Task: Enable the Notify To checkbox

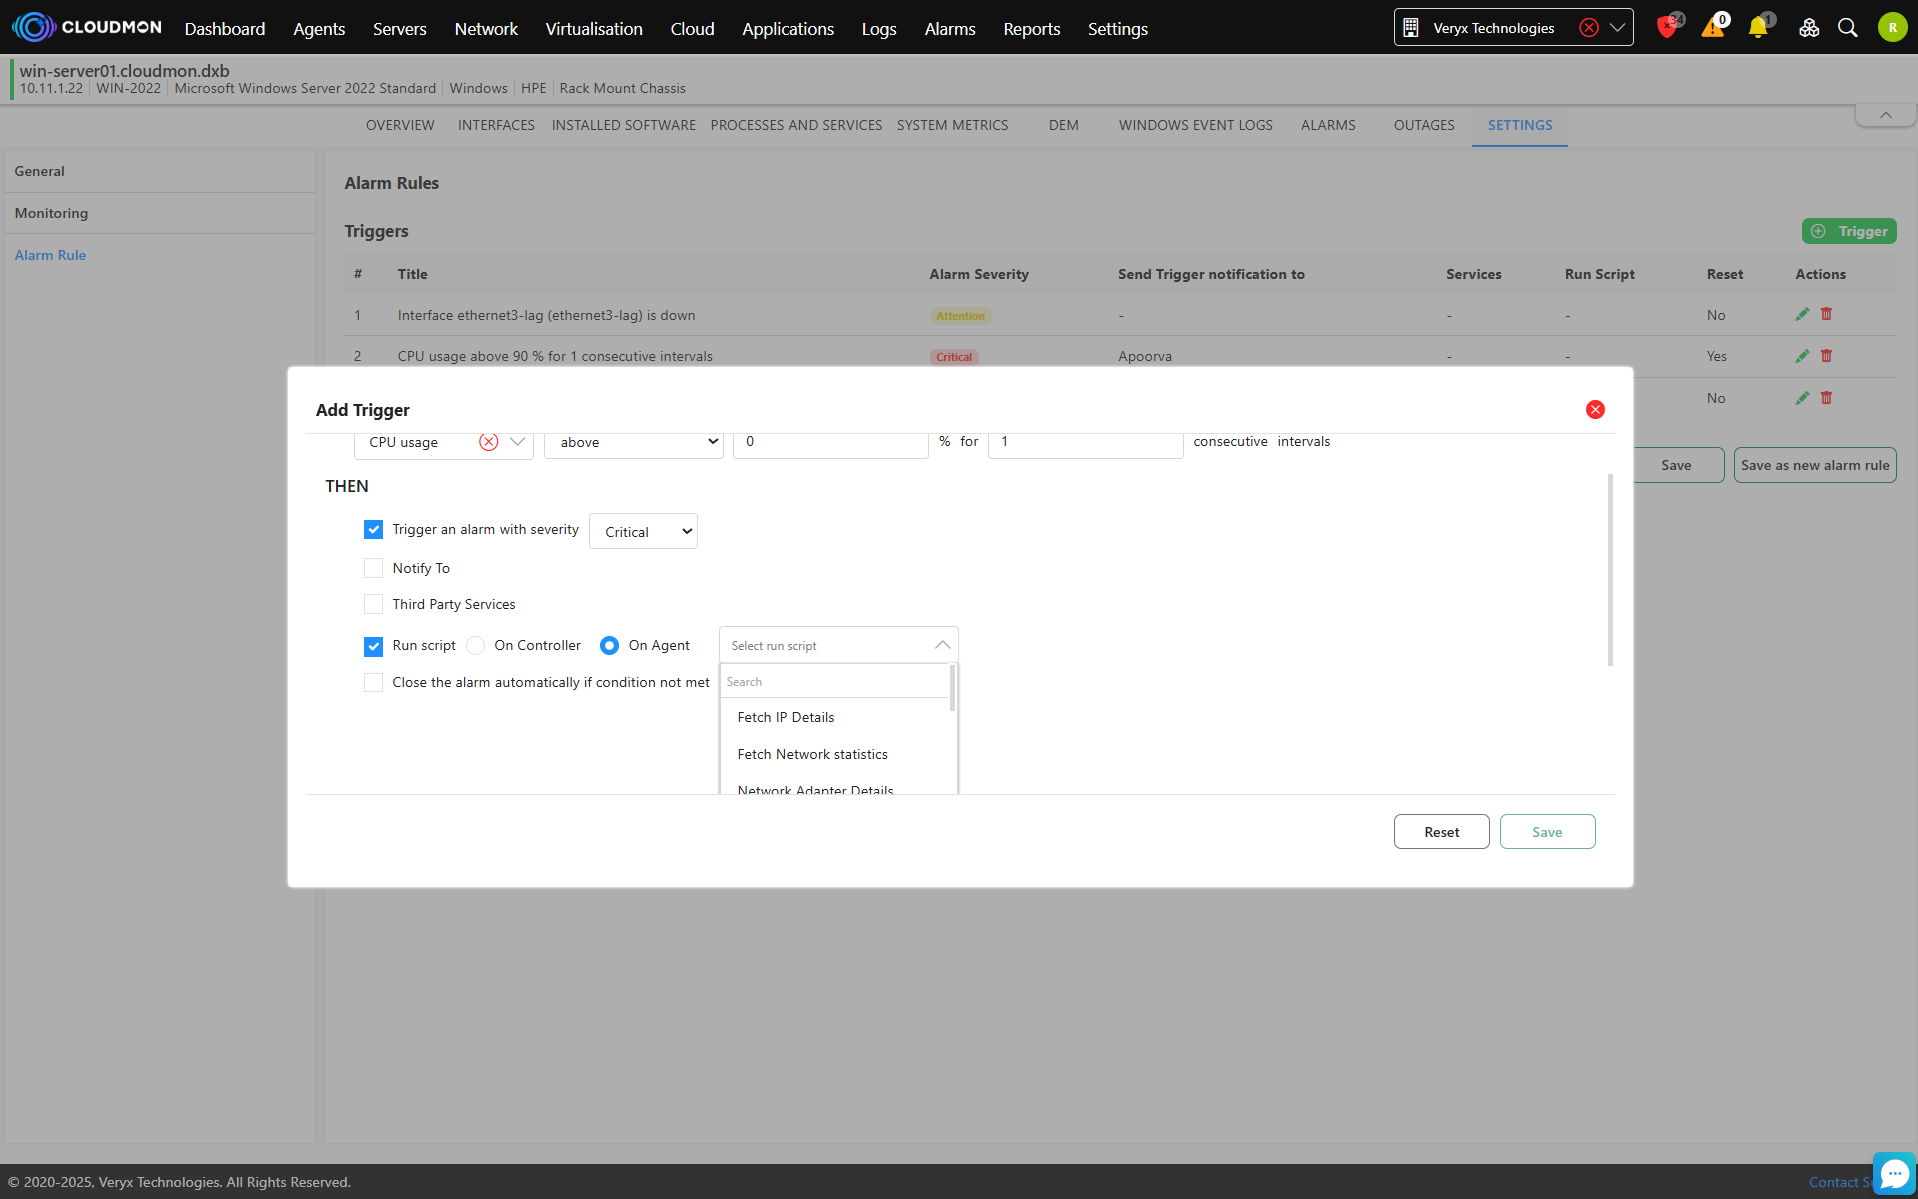Action: tap(373, 568)
